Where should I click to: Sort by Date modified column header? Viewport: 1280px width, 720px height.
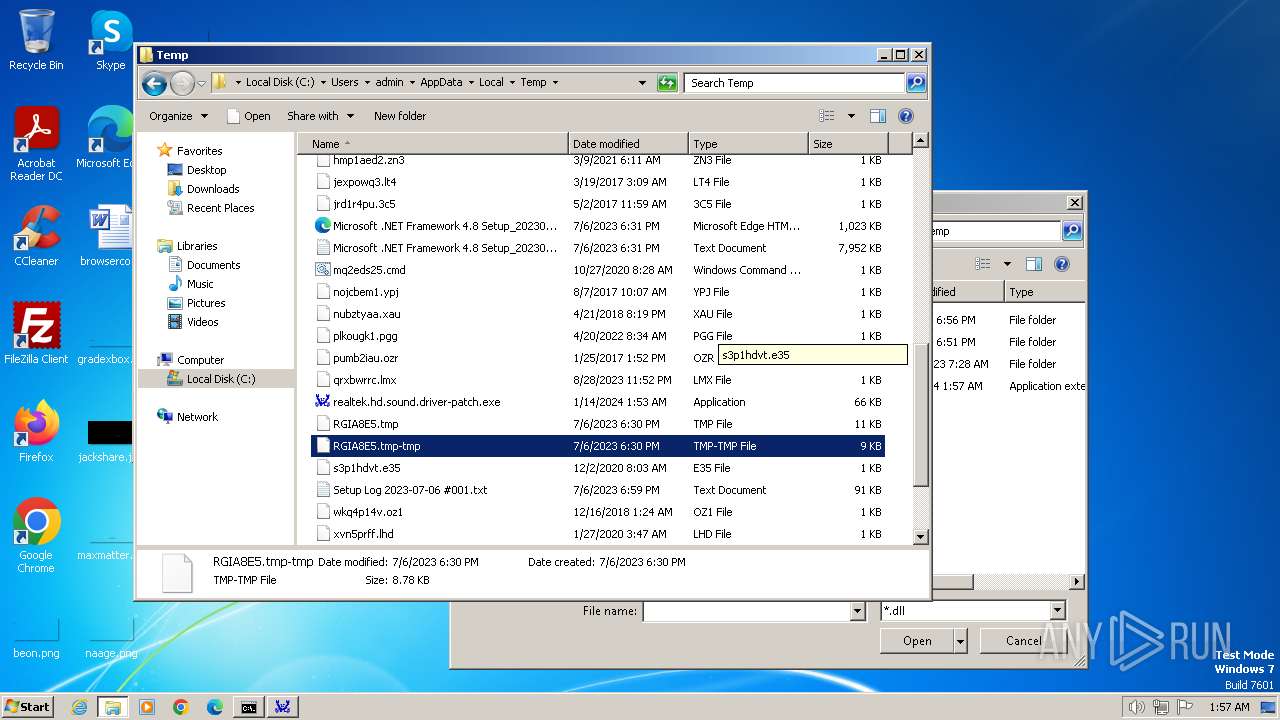tap(628, 144)
